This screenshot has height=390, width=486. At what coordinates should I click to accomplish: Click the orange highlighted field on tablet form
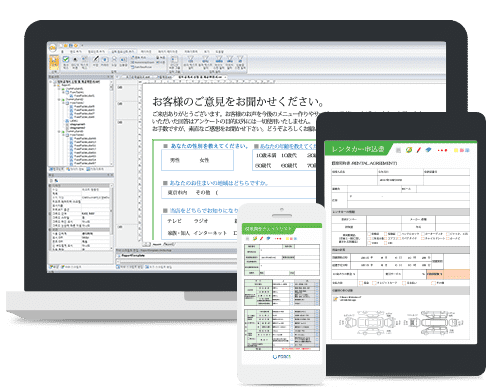pos(448,274)
